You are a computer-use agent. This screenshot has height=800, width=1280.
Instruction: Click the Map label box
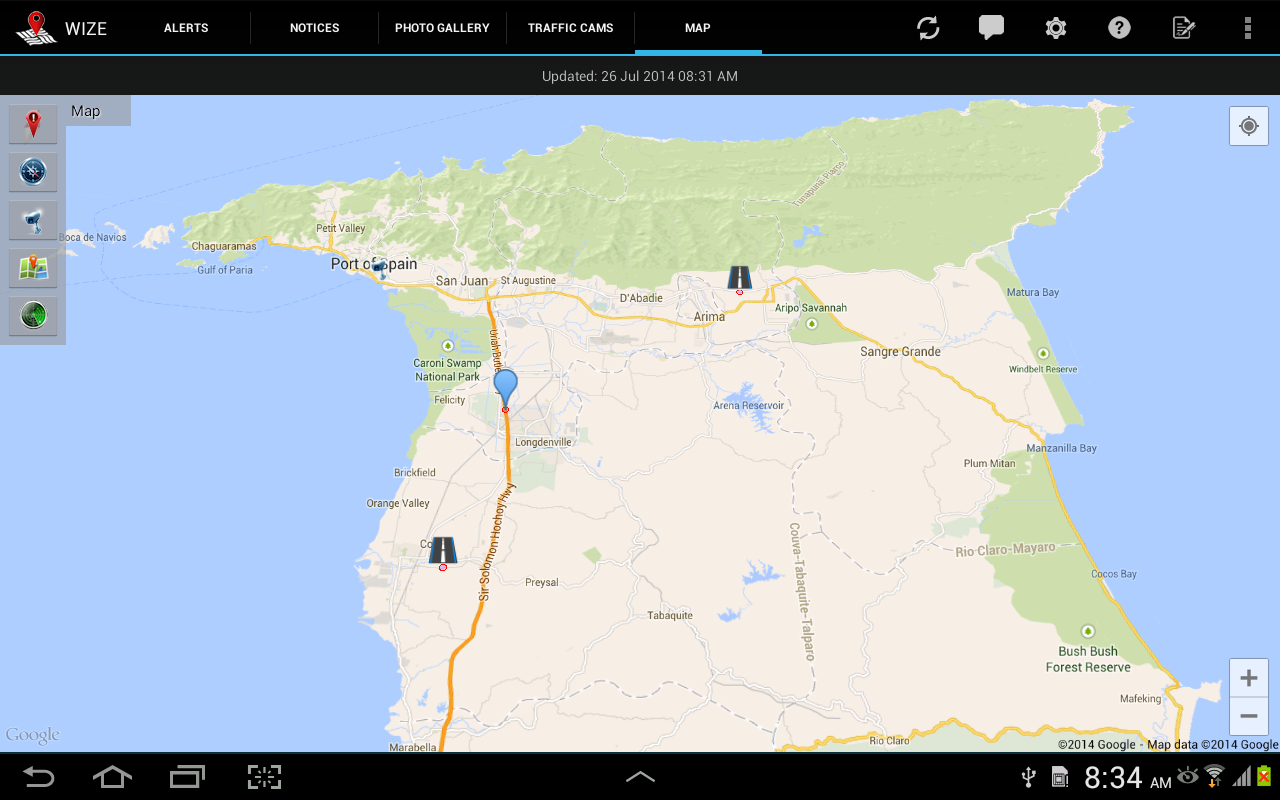pyautogui.click(x=98, y=111)
